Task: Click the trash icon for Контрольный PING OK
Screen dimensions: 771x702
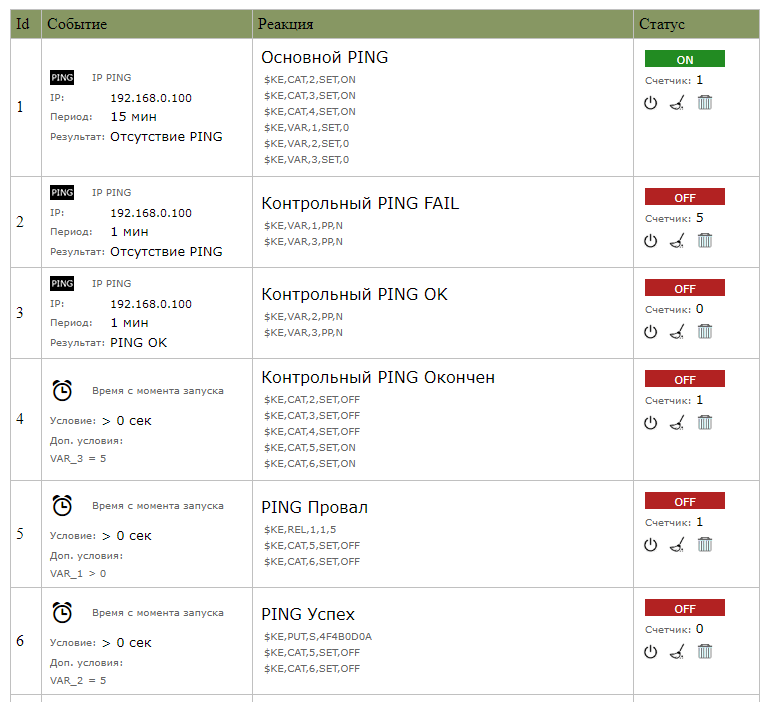Action: [705, 331]
